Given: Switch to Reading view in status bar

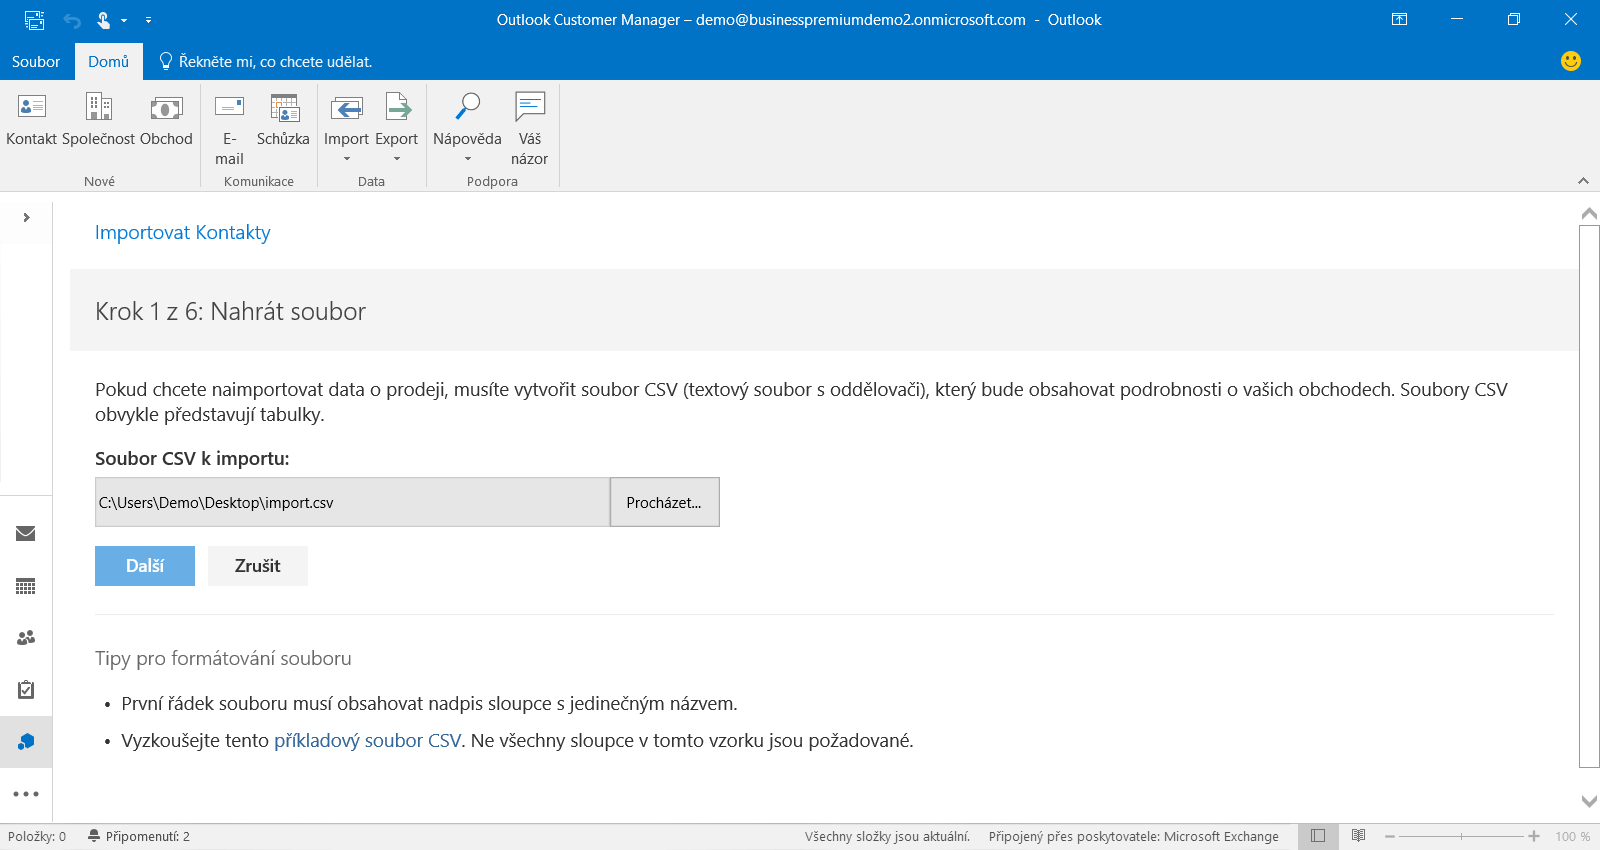Looking at the screenshot, I should 1358,836.
